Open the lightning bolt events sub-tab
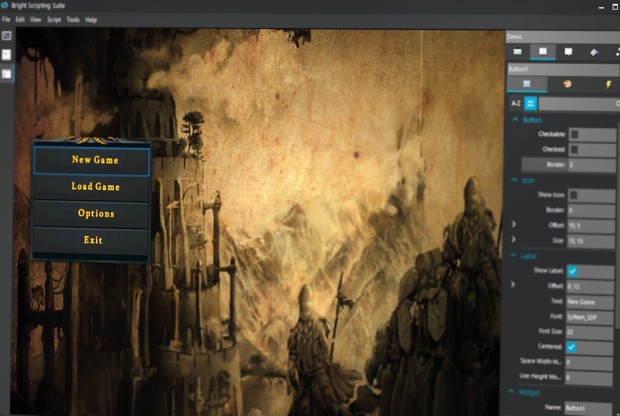Screen dimensions: 620x416 pyautogui.click(x=608, y=84)
